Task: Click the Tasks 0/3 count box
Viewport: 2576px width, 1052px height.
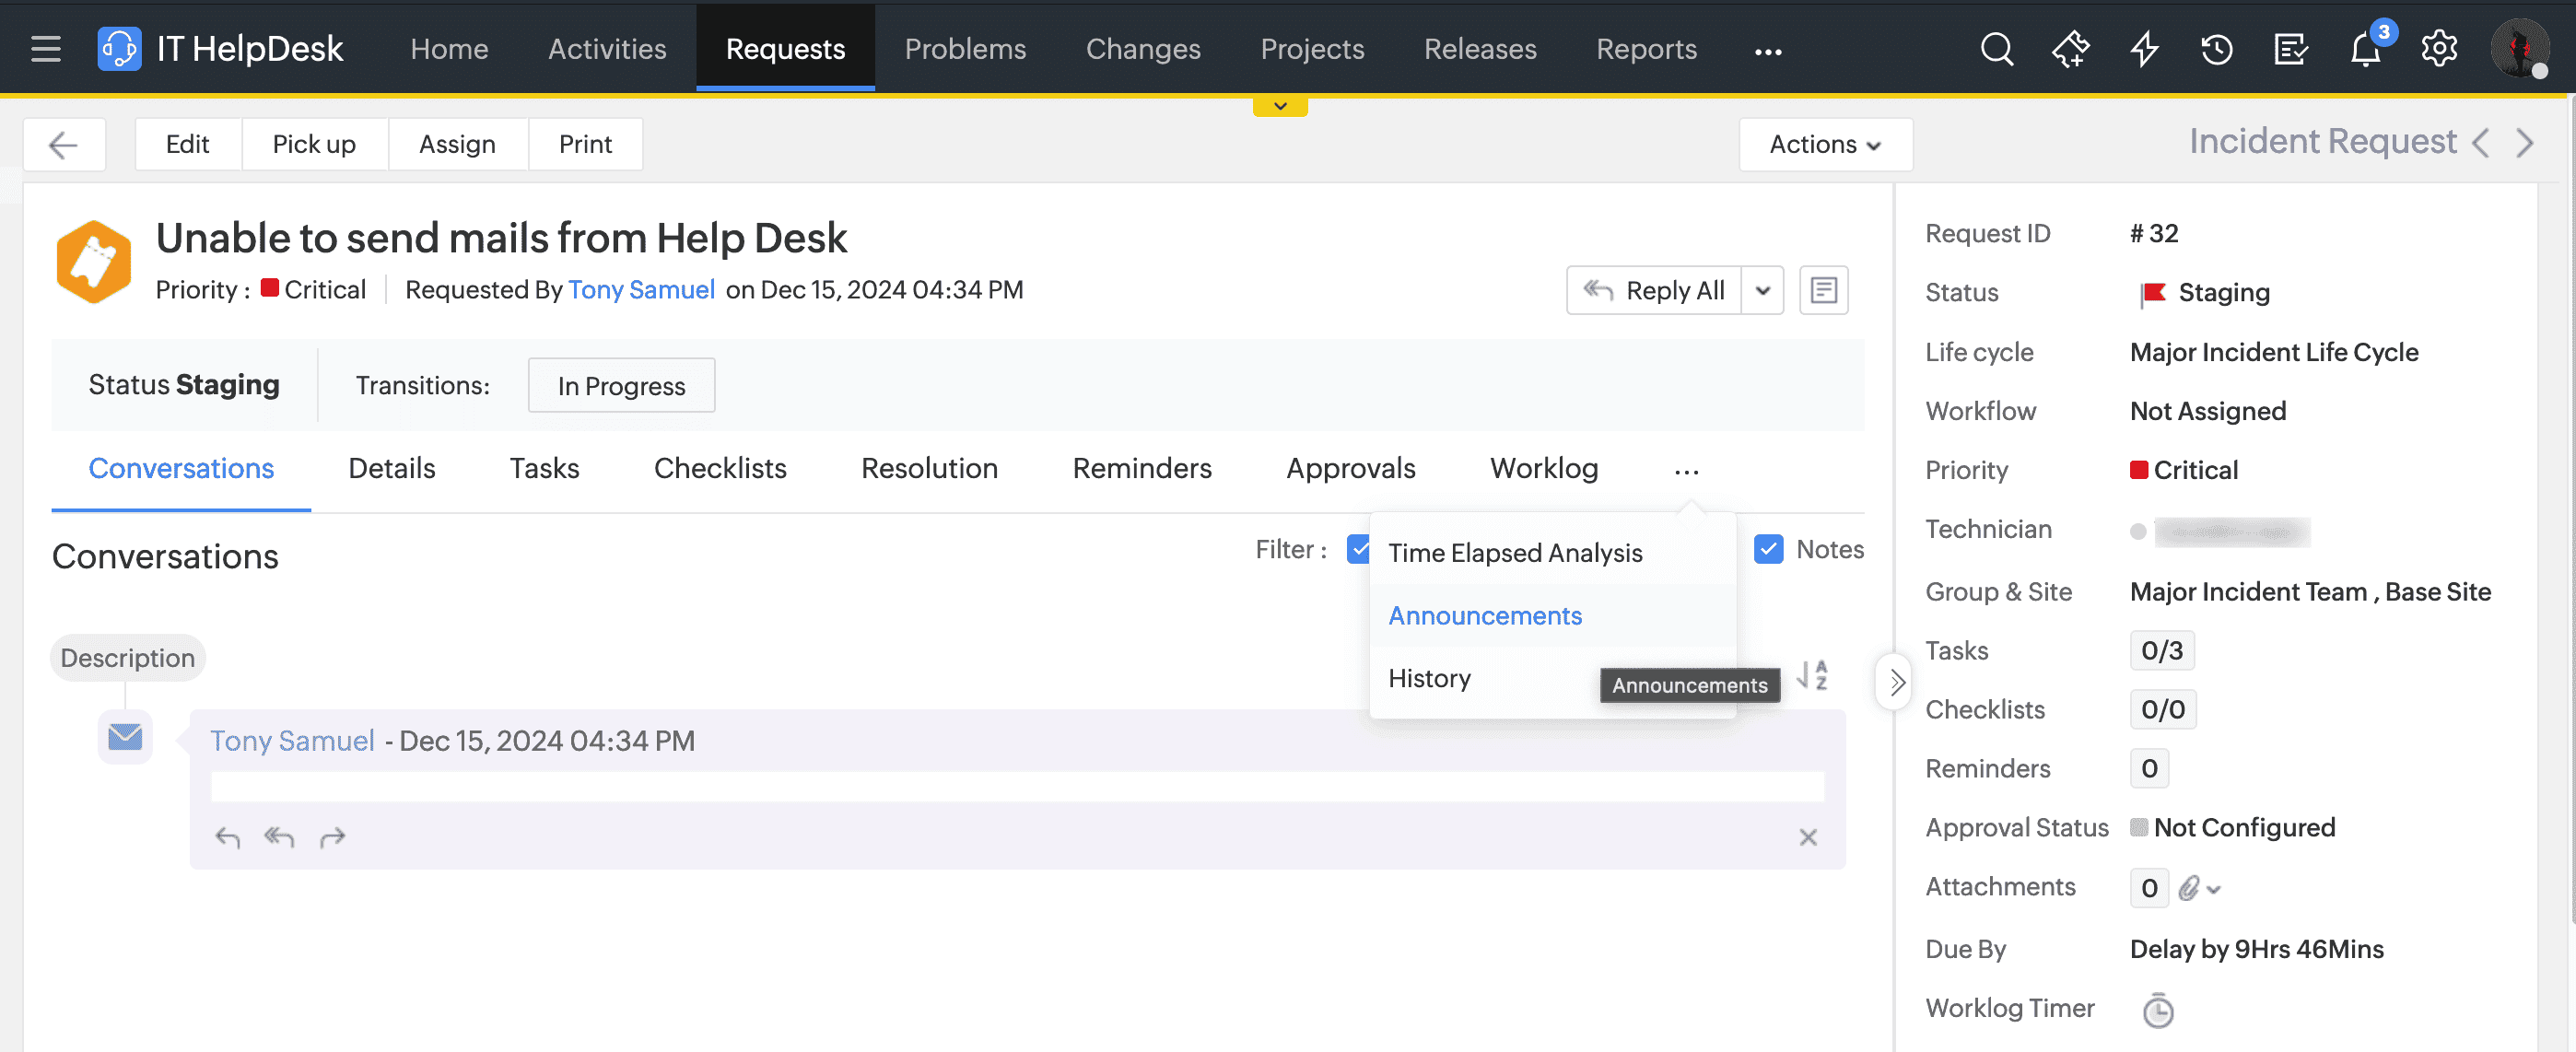Action: click(x=2161, y=651)
